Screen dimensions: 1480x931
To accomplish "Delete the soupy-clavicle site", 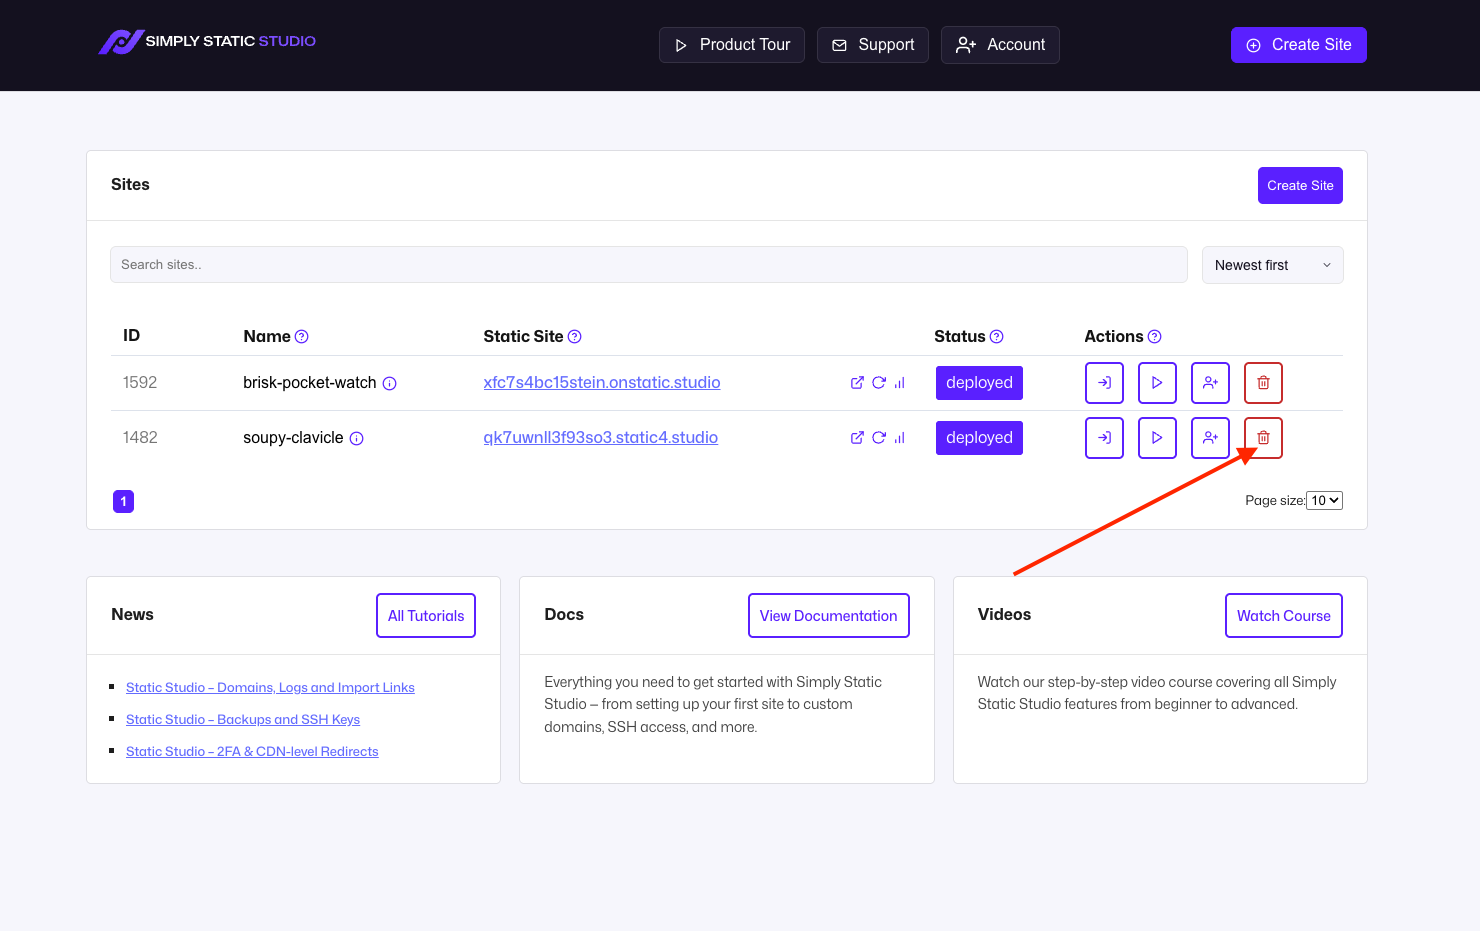I will click(x=1263, y=438).
